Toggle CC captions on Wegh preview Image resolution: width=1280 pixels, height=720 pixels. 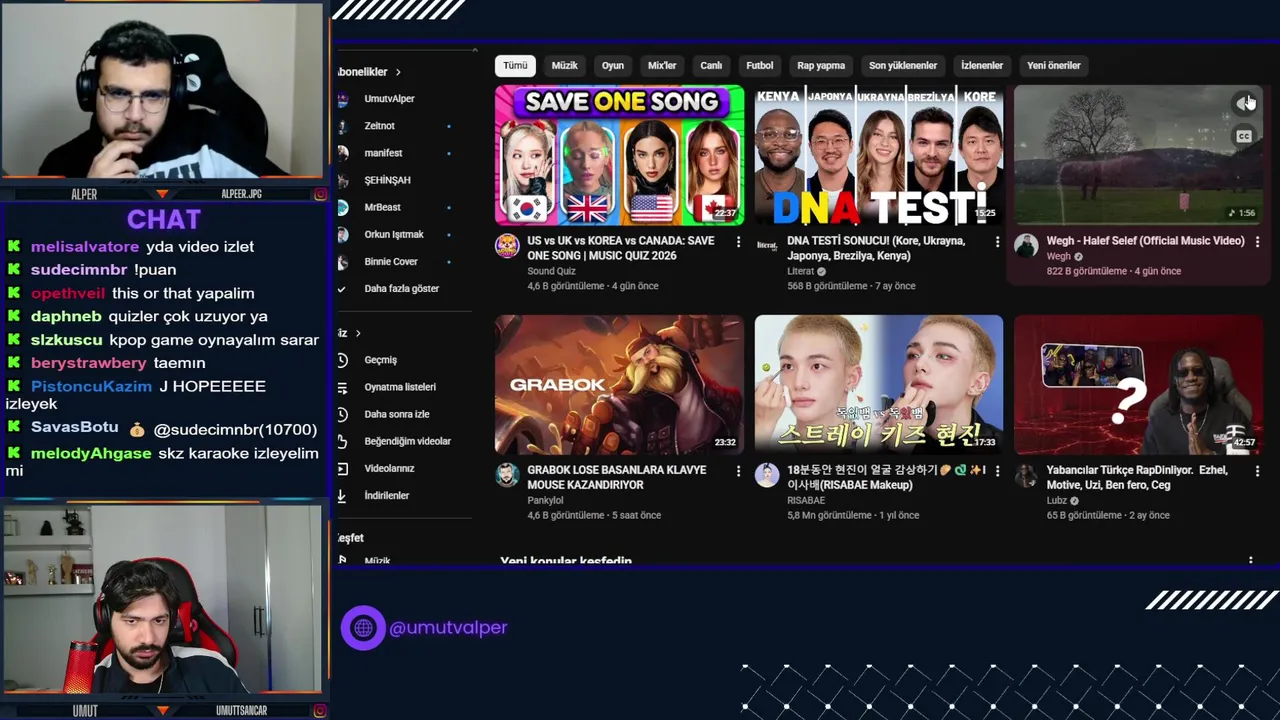tap(1244, 136)
